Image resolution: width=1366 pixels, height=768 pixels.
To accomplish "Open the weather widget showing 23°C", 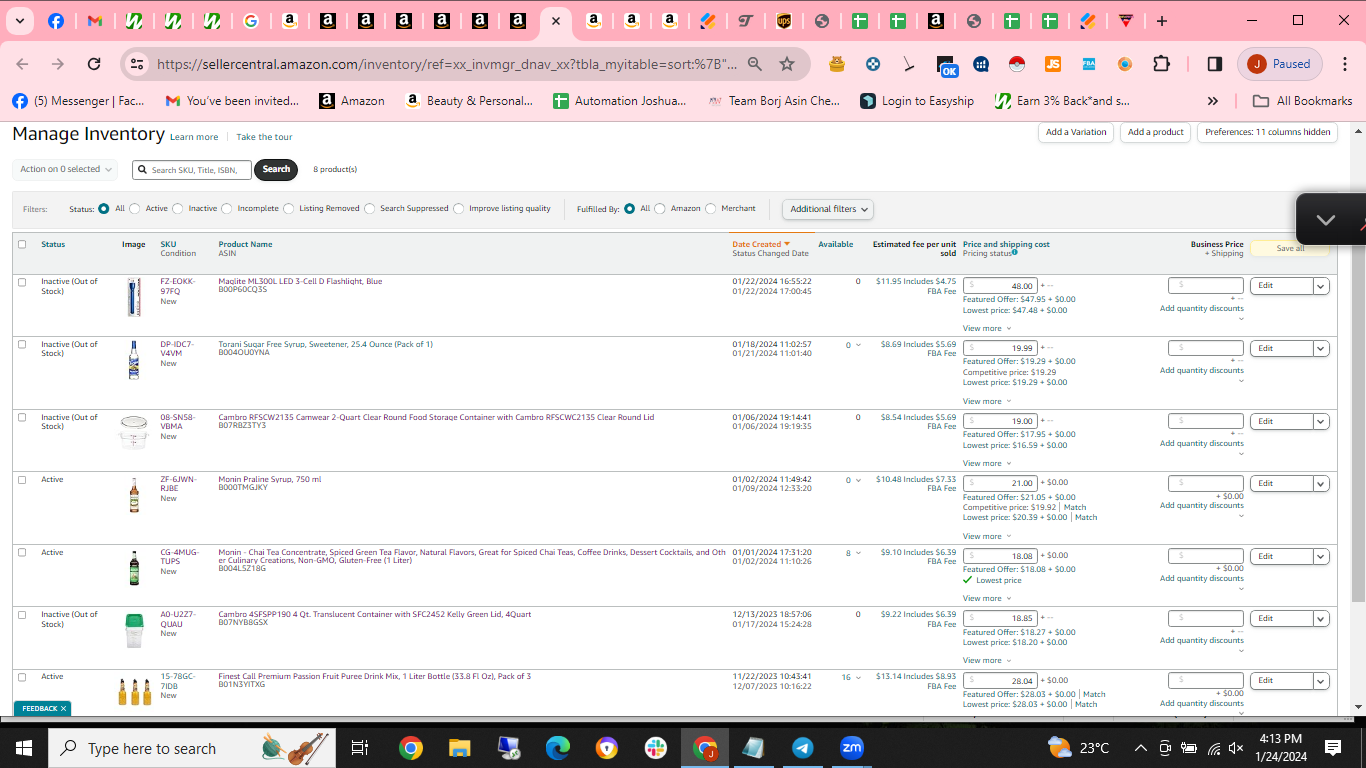I will [x=1078, y=748].
